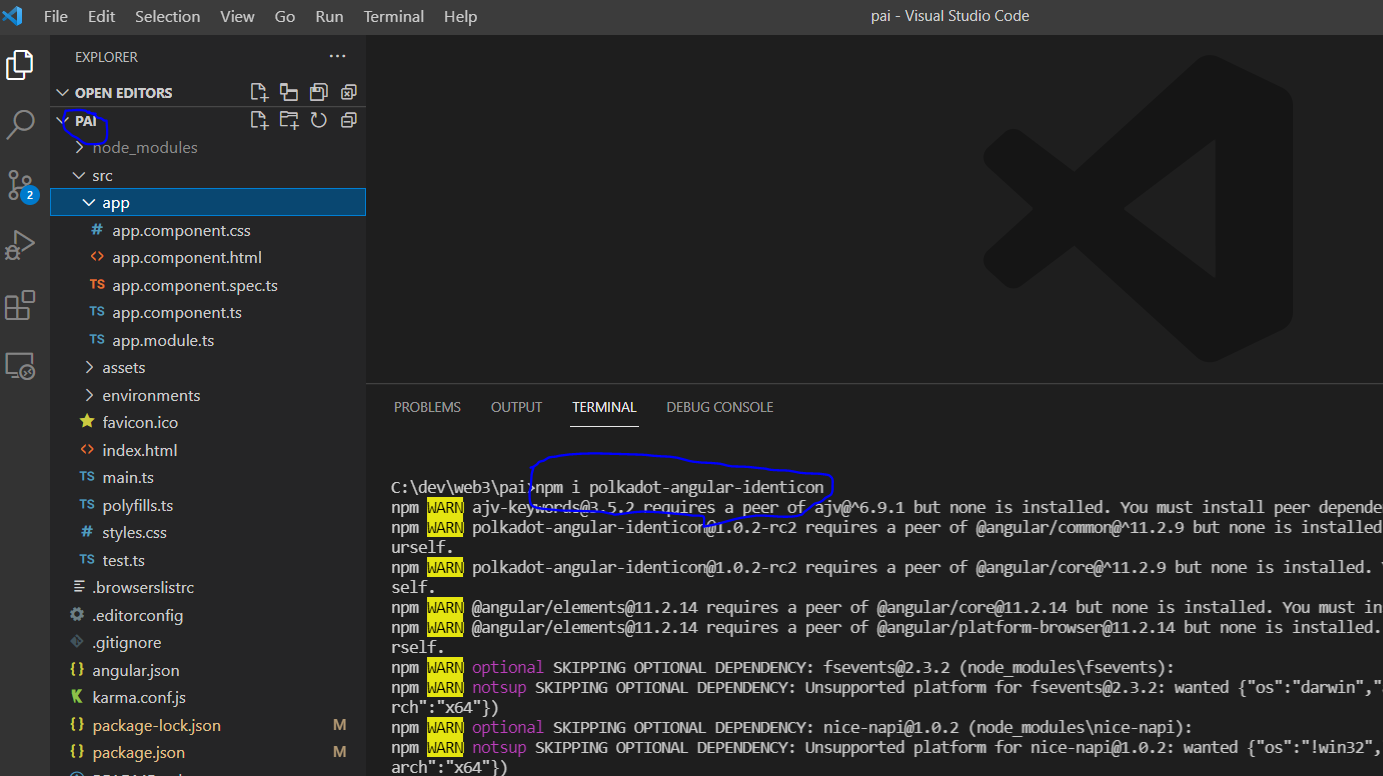Create new untitled file in Open Editors
This screenshot has width=1383, height=776.
tap(259, 92)
